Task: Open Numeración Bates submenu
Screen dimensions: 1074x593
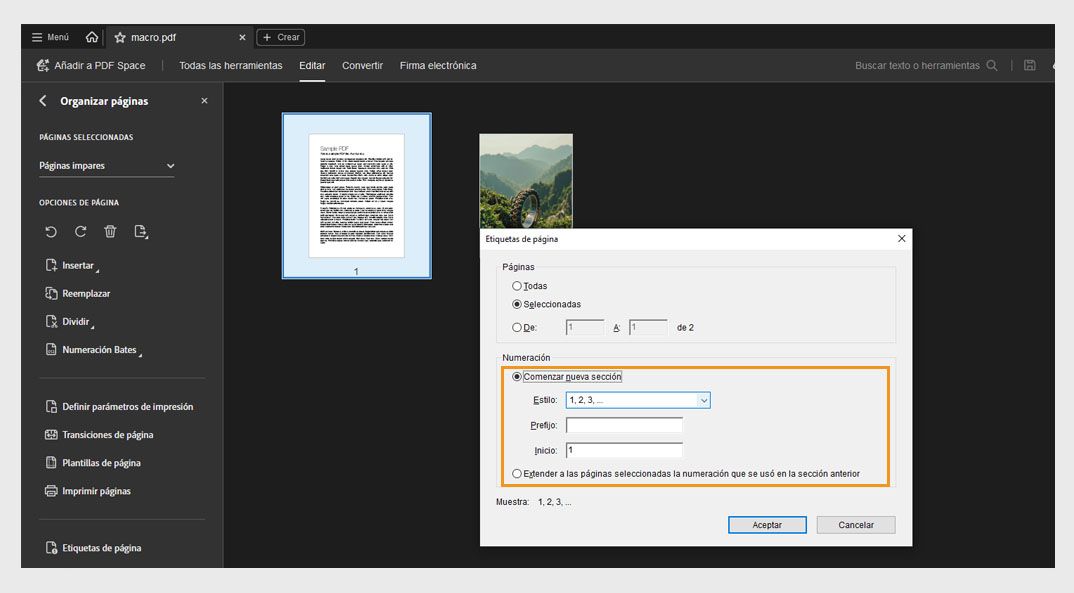Action: click(x=93, y=350)
